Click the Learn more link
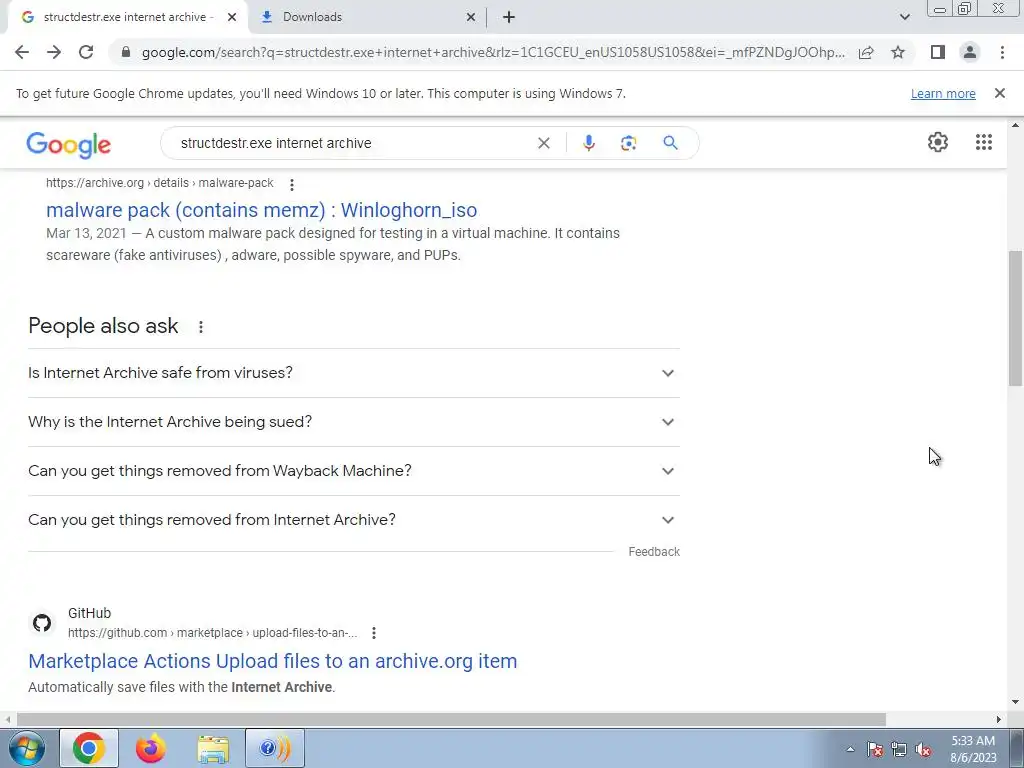 click(x=943, y=93)
